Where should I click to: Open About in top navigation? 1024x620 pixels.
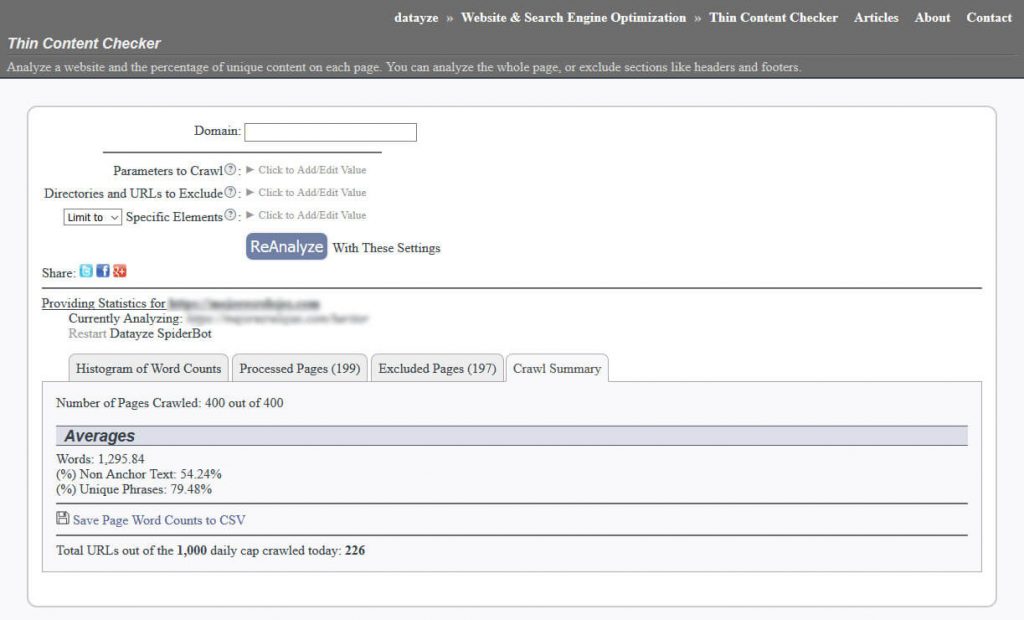933,18
